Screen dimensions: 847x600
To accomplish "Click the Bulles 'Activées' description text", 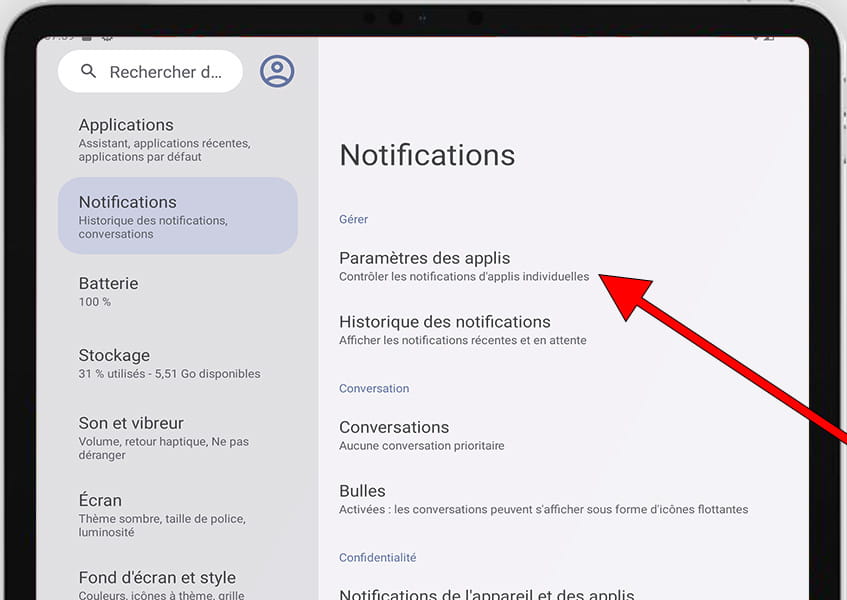I will pyautogui.click(x=543, y=509).
